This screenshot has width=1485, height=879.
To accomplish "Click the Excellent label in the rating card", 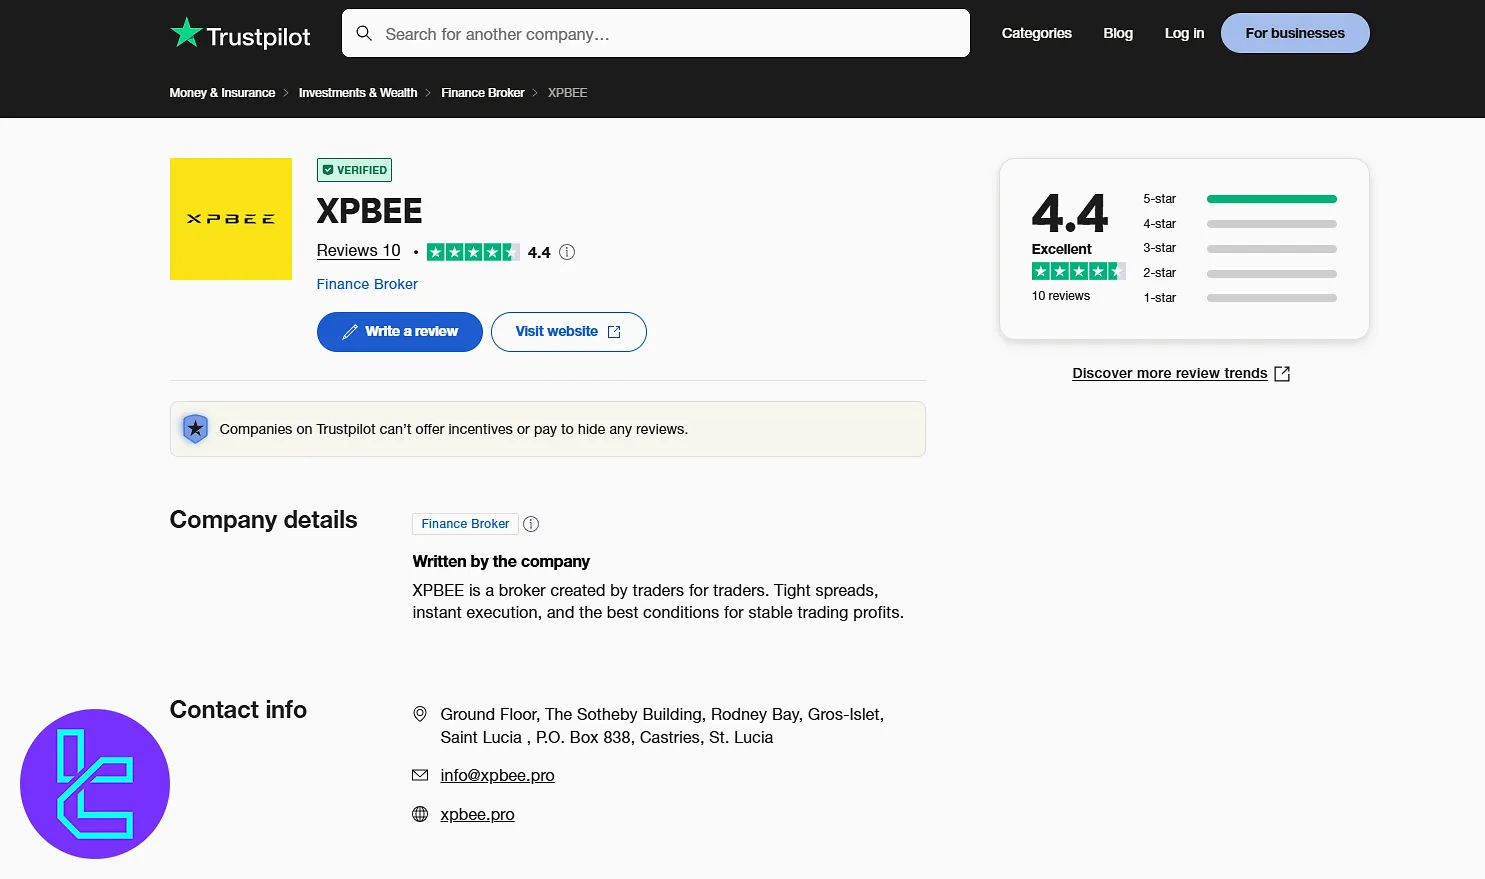I will pyautogui.click(x=1062, y=249).
